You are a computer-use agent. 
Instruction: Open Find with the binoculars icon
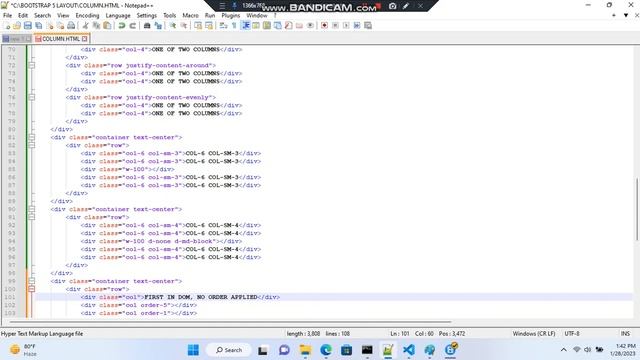coord(147,25)
